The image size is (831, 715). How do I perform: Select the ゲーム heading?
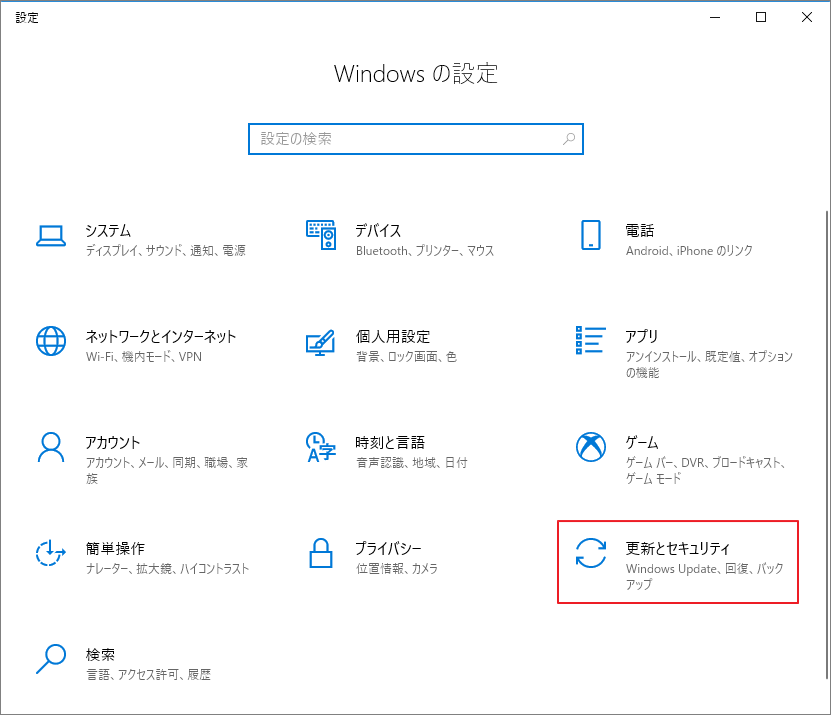click(642, 443)
